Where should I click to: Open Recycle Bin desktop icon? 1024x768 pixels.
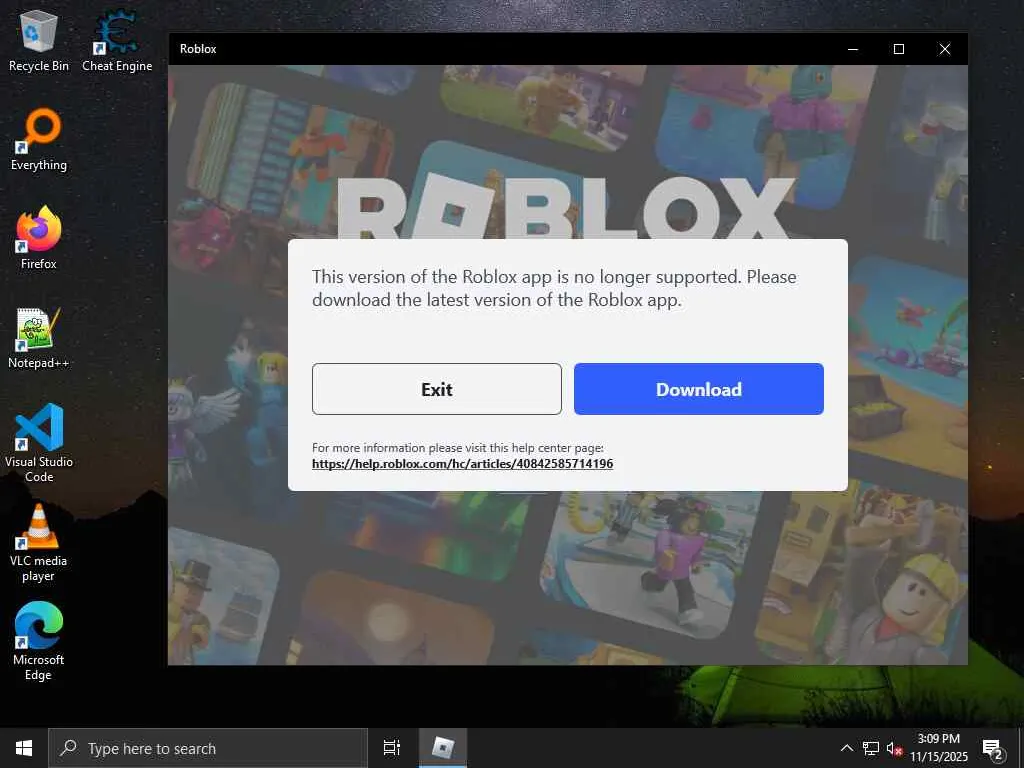pyautogui.click(x=39, y=40)
